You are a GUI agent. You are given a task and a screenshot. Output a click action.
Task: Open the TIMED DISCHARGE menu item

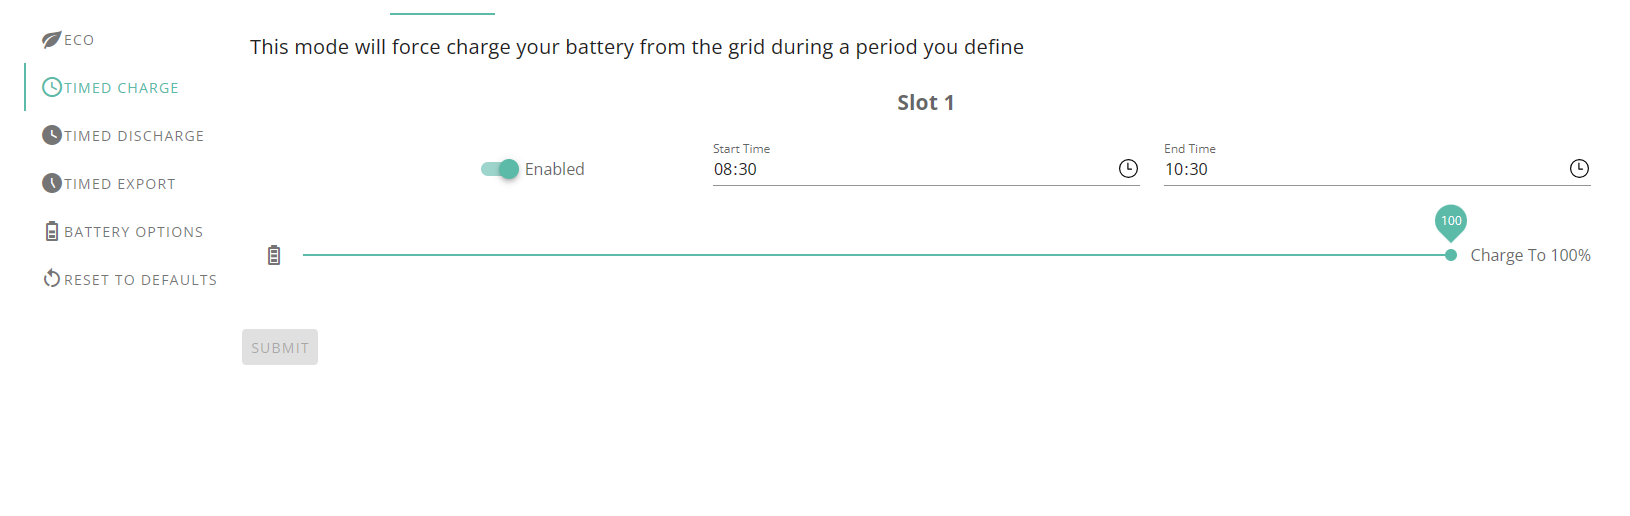coord(125,136)
